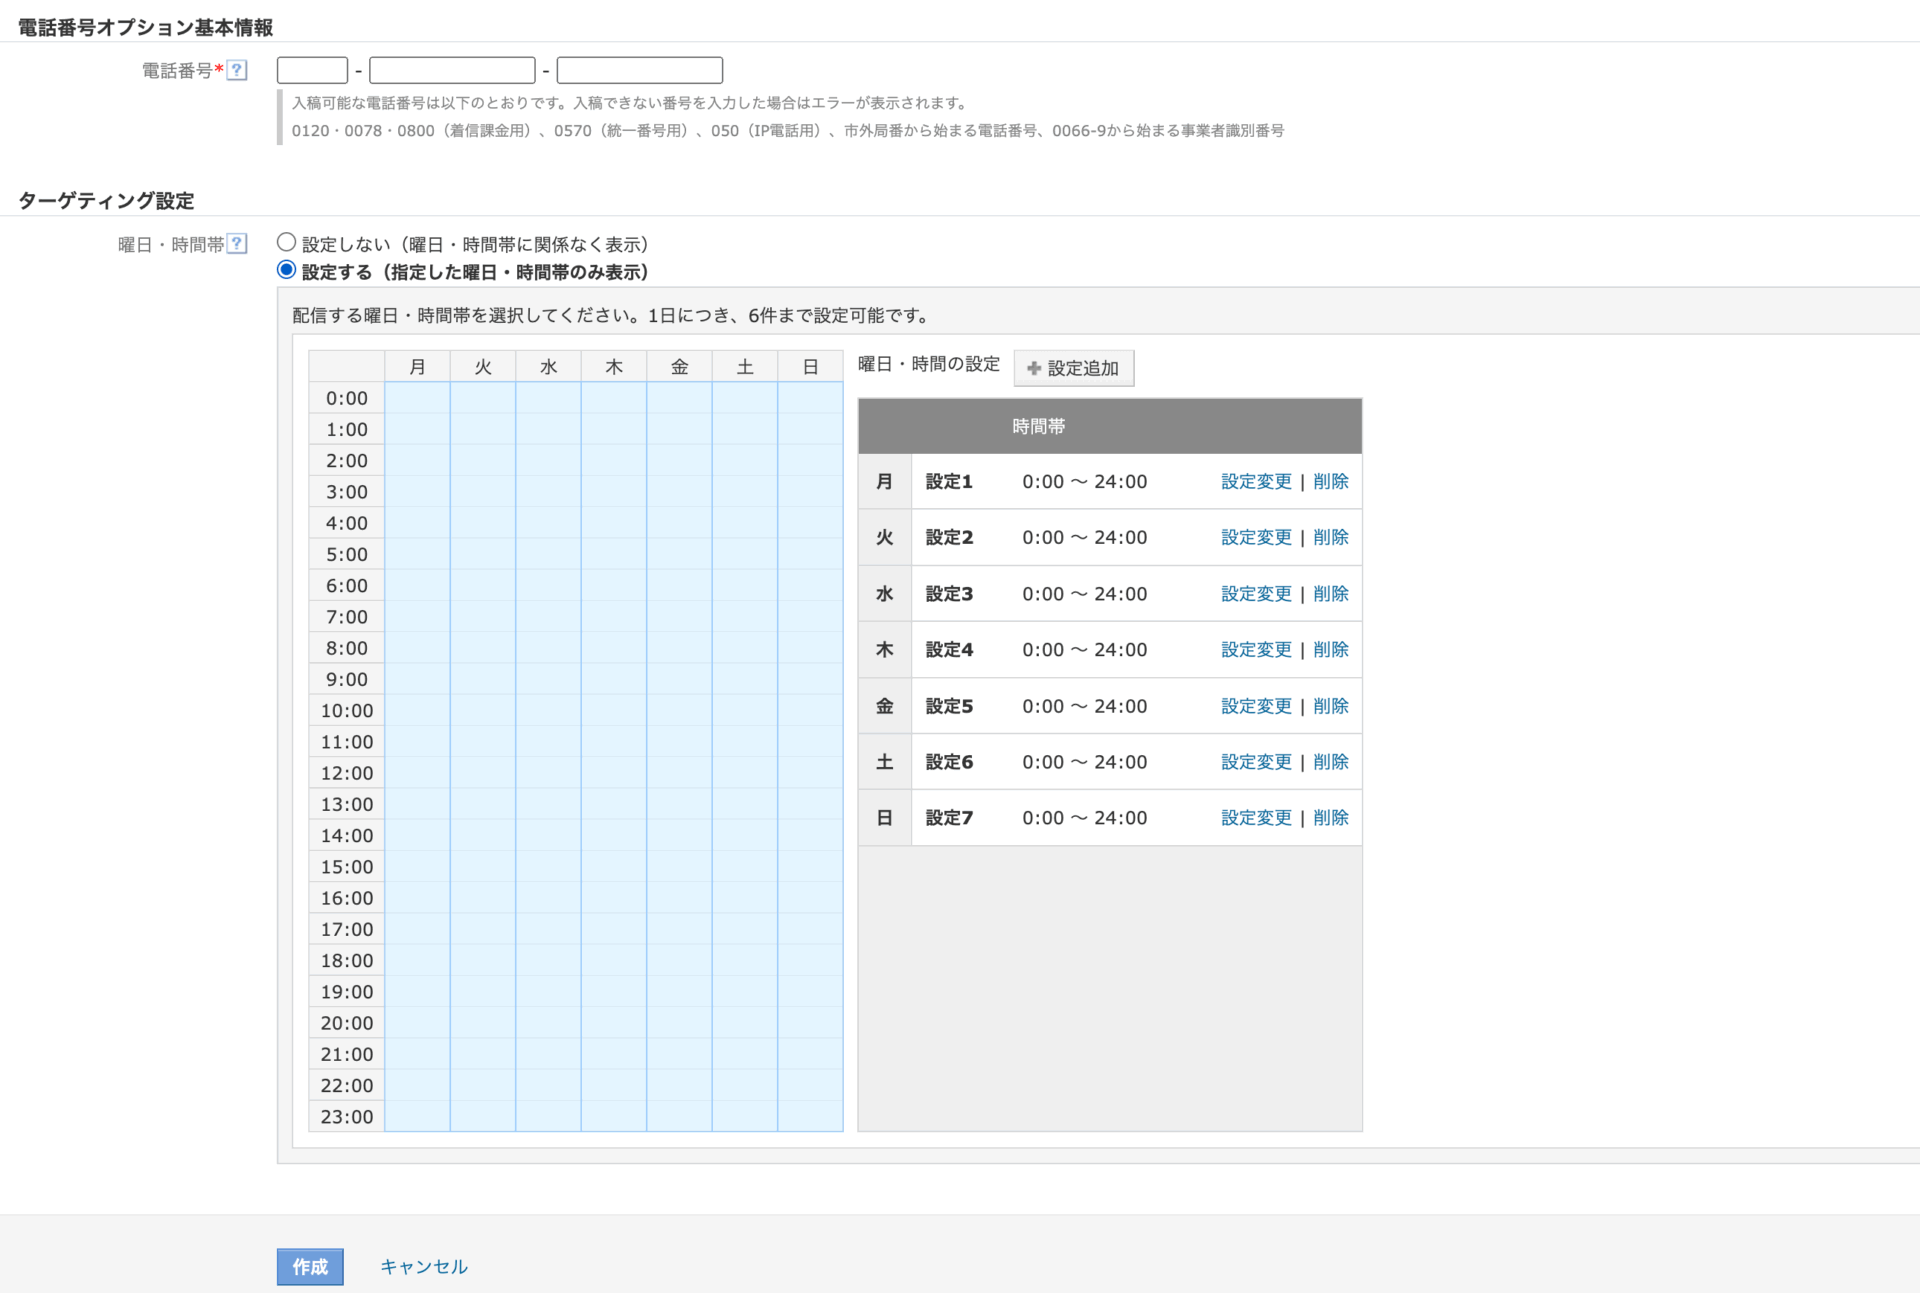This screenshot has height=1293, width=1920.
Task: Click the 12:00 row label in schedule grid
Action: (347, 773)
